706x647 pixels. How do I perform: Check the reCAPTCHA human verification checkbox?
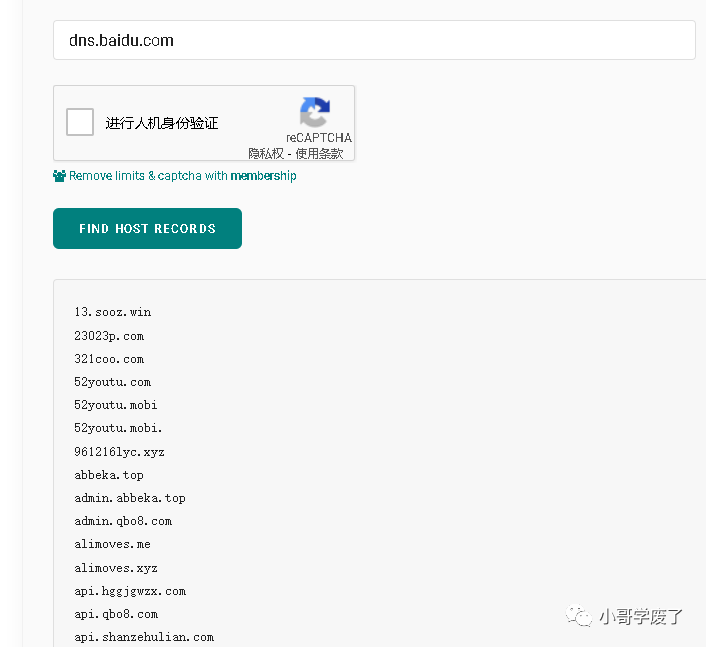(80, 122)
